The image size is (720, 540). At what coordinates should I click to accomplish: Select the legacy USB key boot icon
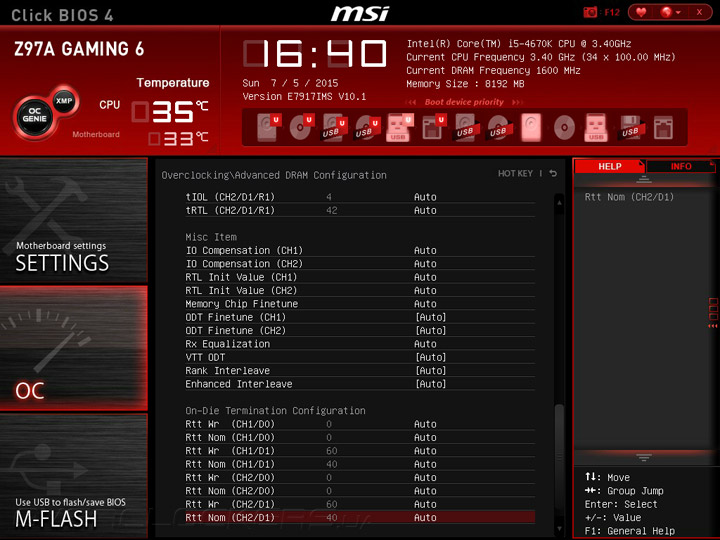point(596,127)
